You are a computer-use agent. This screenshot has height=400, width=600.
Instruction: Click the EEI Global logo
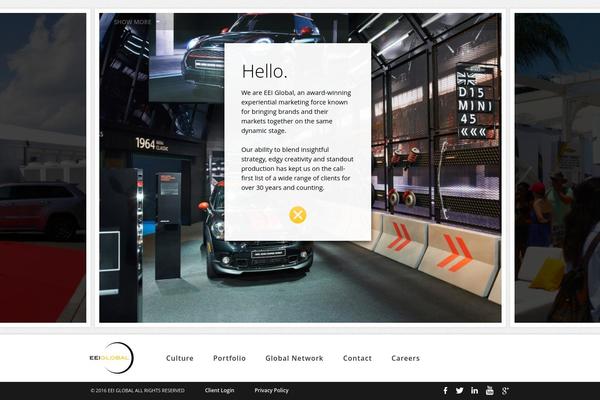coord(112,358)
